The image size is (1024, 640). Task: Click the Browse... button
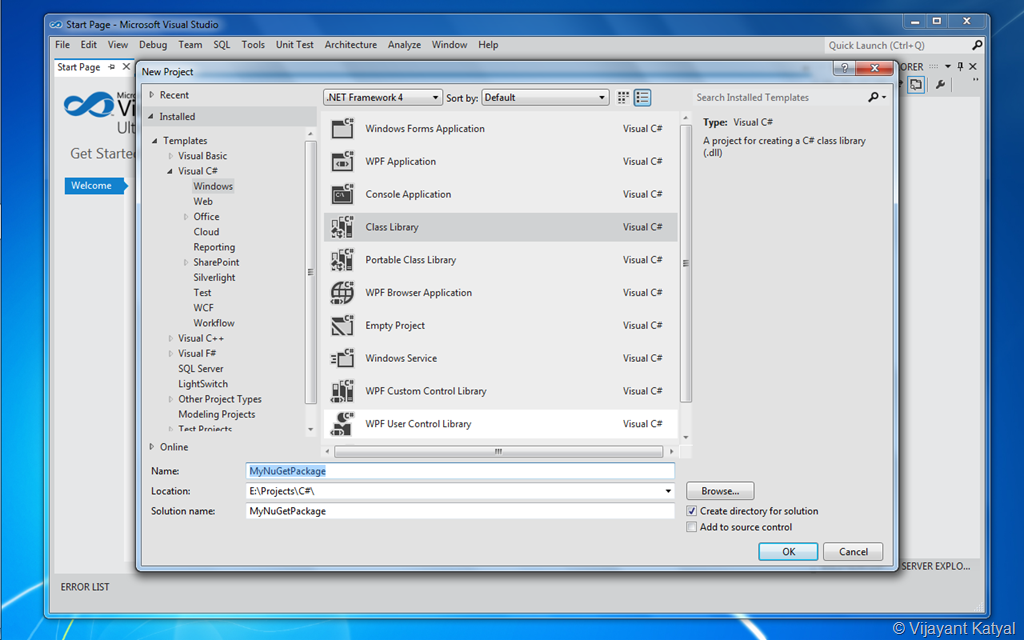[720, 491]
